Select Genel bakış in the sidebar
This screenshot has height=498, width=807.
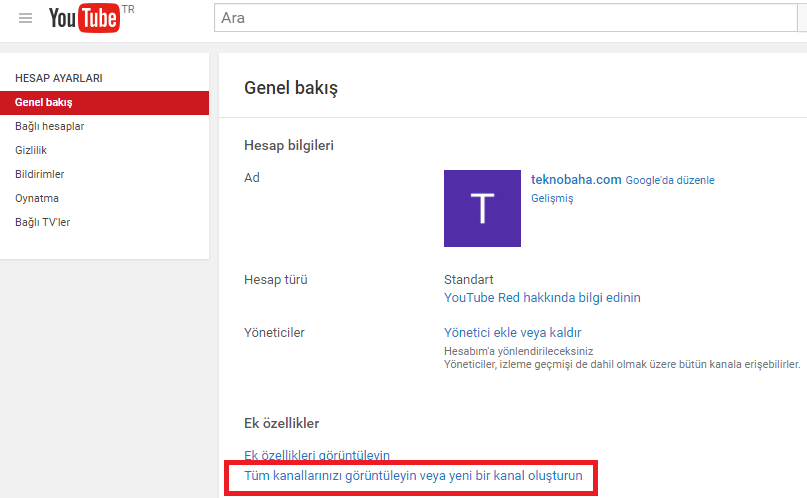tap(104, 102)
